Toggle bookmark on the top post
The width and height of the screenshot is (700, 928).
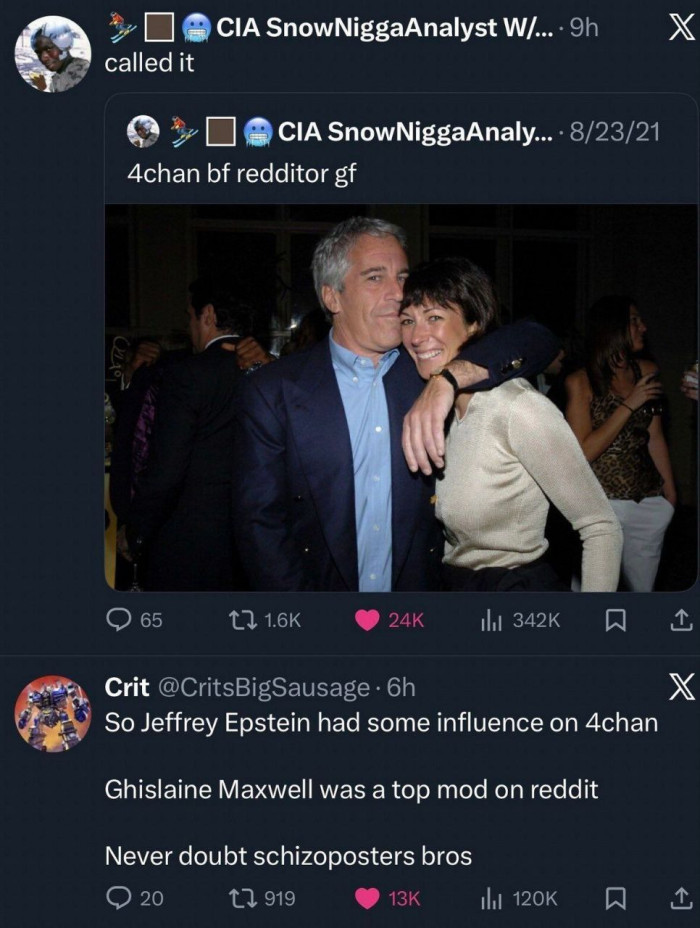point(617,620)
